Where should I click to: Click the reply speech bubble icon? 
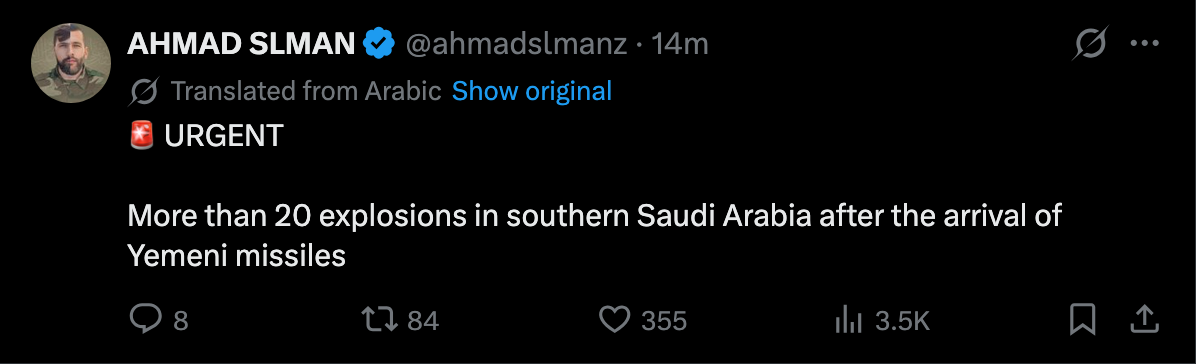coord(145,319)
